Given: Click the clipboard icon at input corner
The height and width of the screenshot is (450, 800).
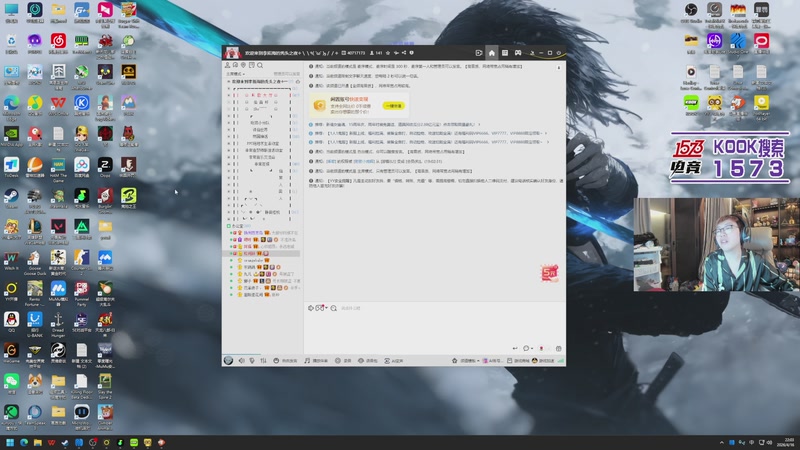Looking at the screenshot, I should [x=559, y=348].
